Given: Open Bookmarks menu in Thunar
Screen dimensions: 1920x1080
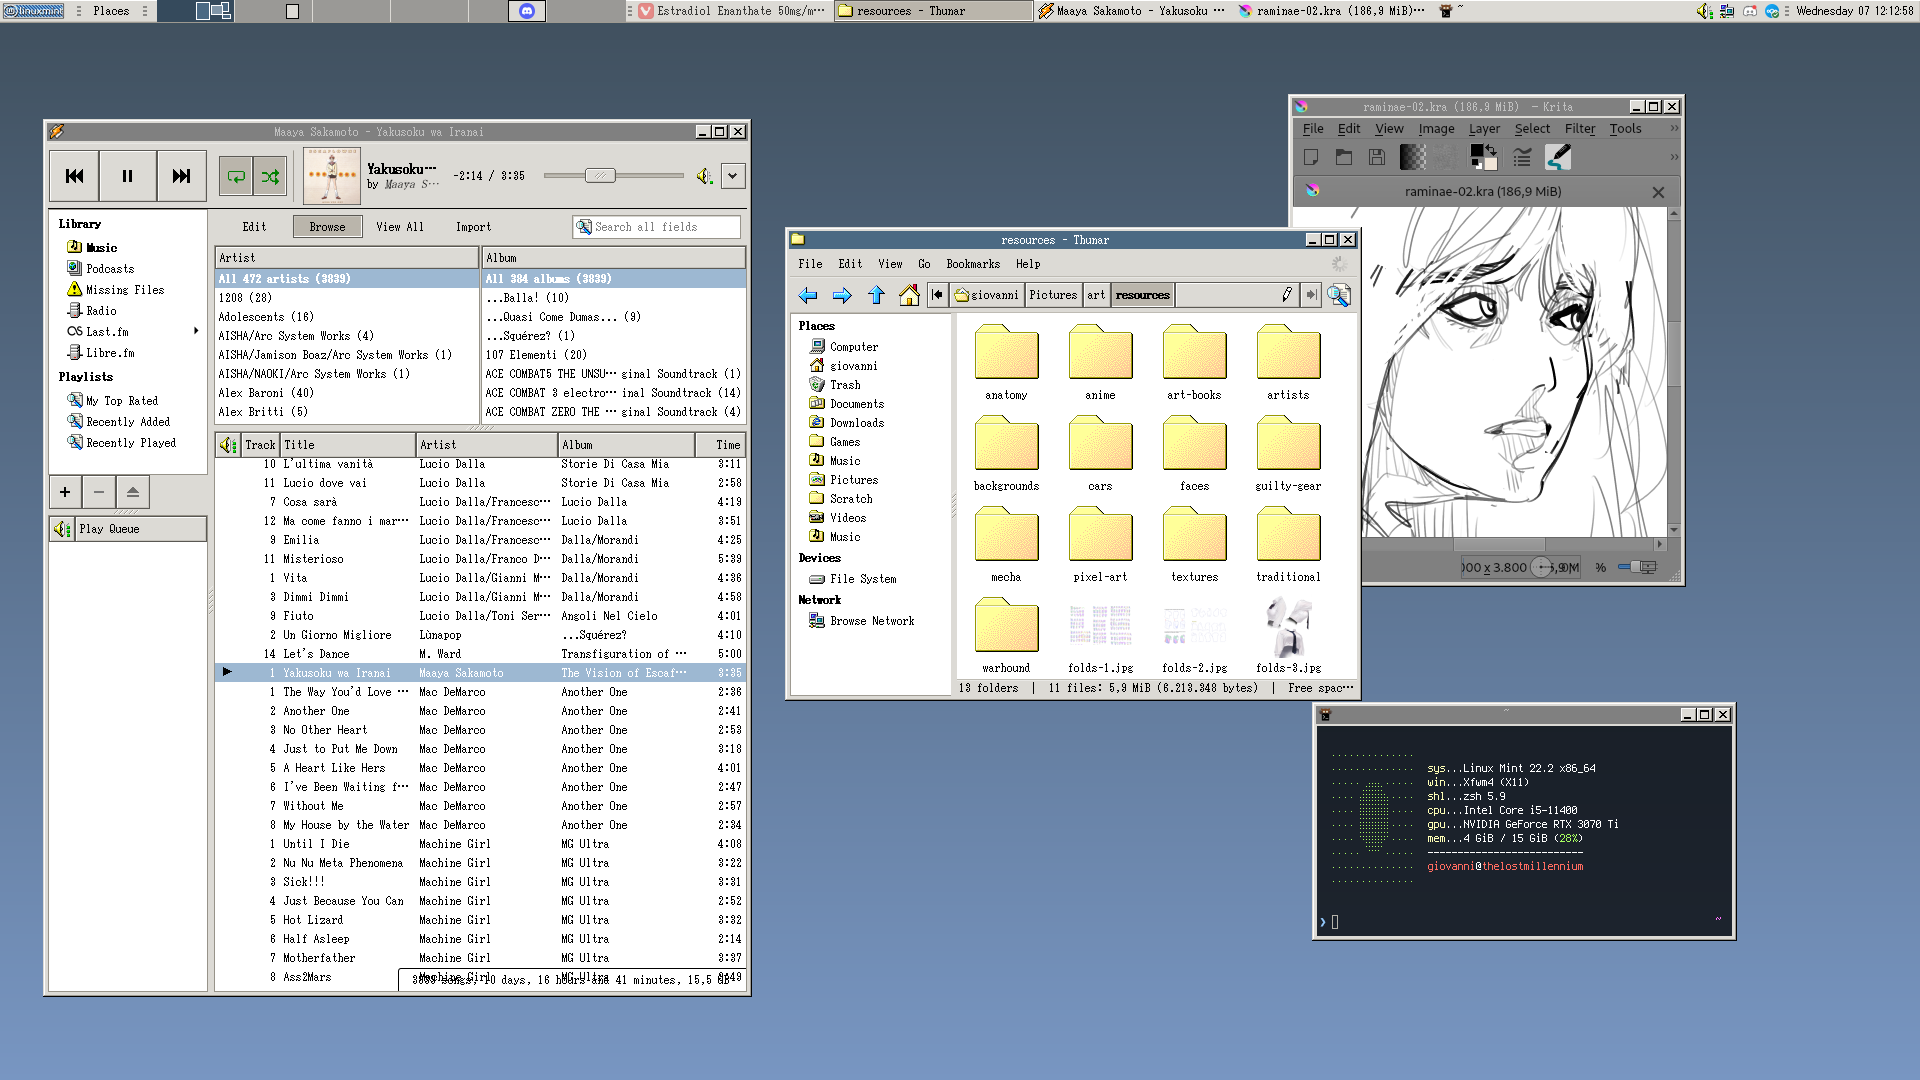Looking at the screenshot, I should 972,264.
